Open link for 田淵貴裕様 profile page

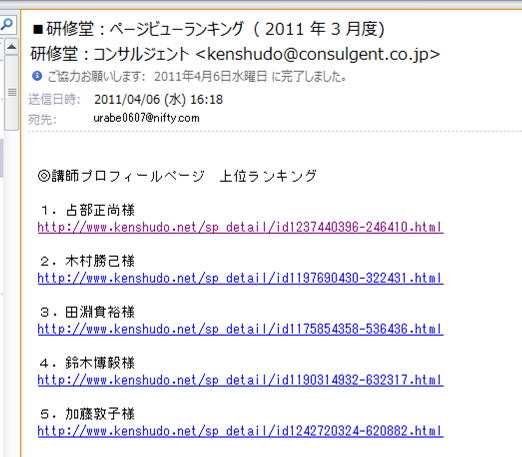tap(240, 329)
